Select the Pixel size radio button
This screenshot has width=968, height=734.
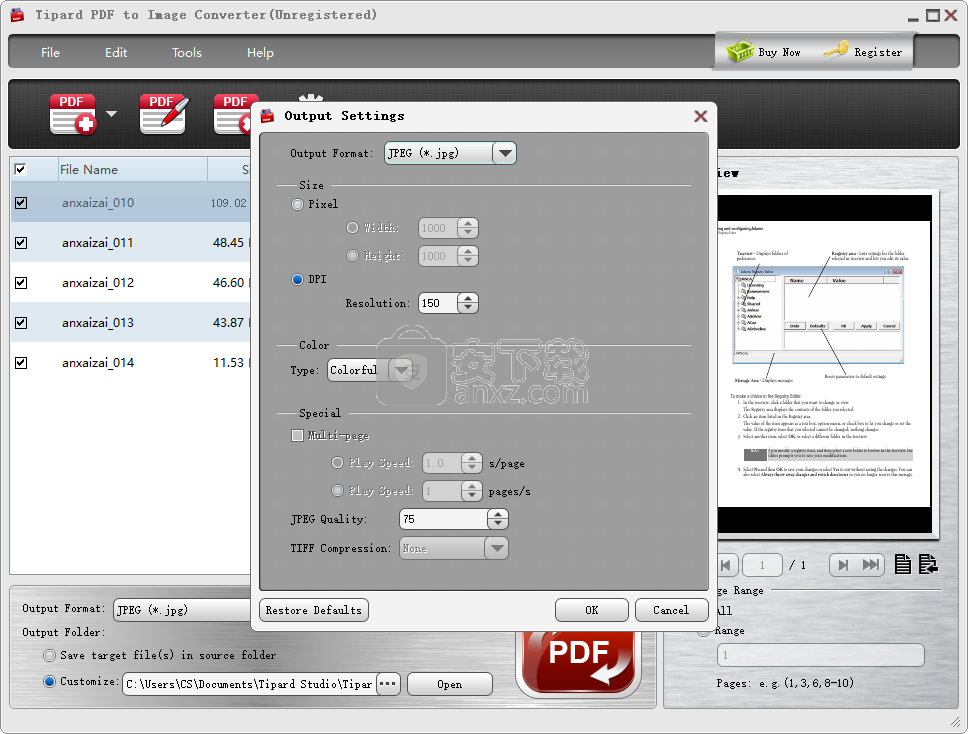(298, 204)
